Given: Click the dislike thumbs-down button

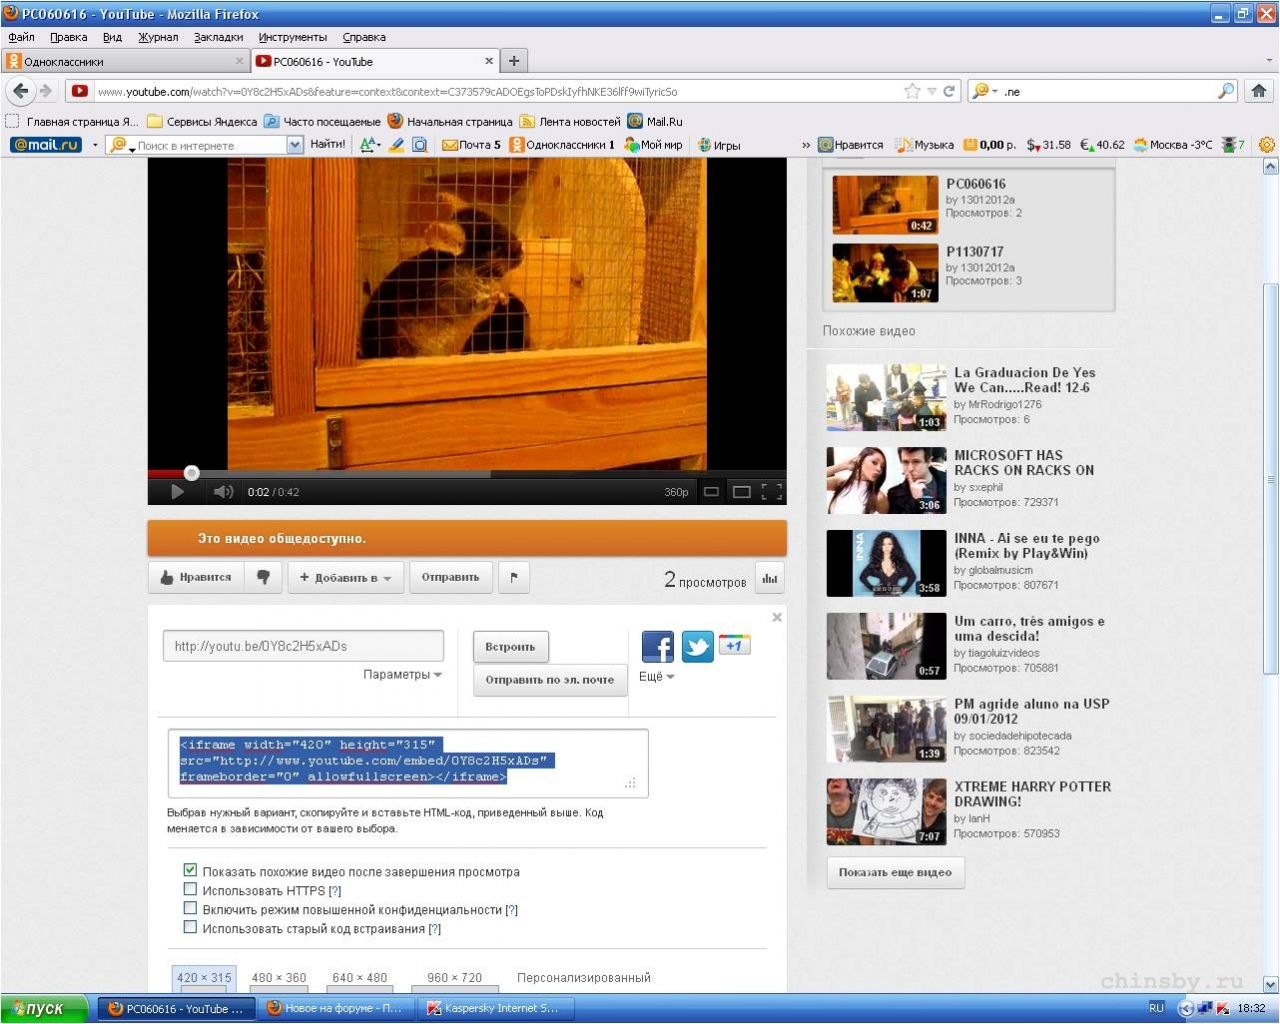Looking at the screenshot, I should coord(263,577).
